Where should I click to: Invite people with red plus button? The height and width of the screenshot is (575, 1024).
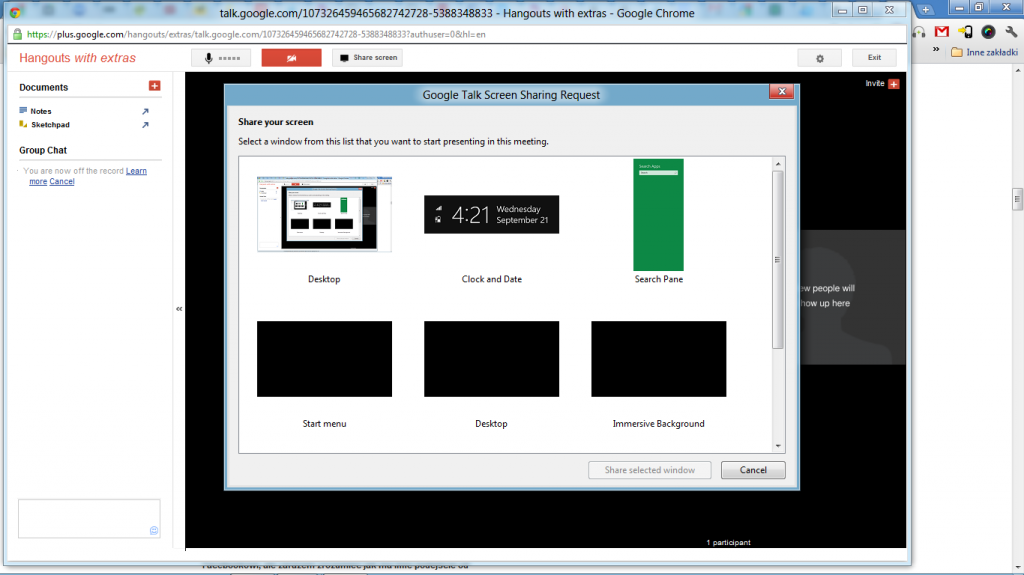click(894, 84)
